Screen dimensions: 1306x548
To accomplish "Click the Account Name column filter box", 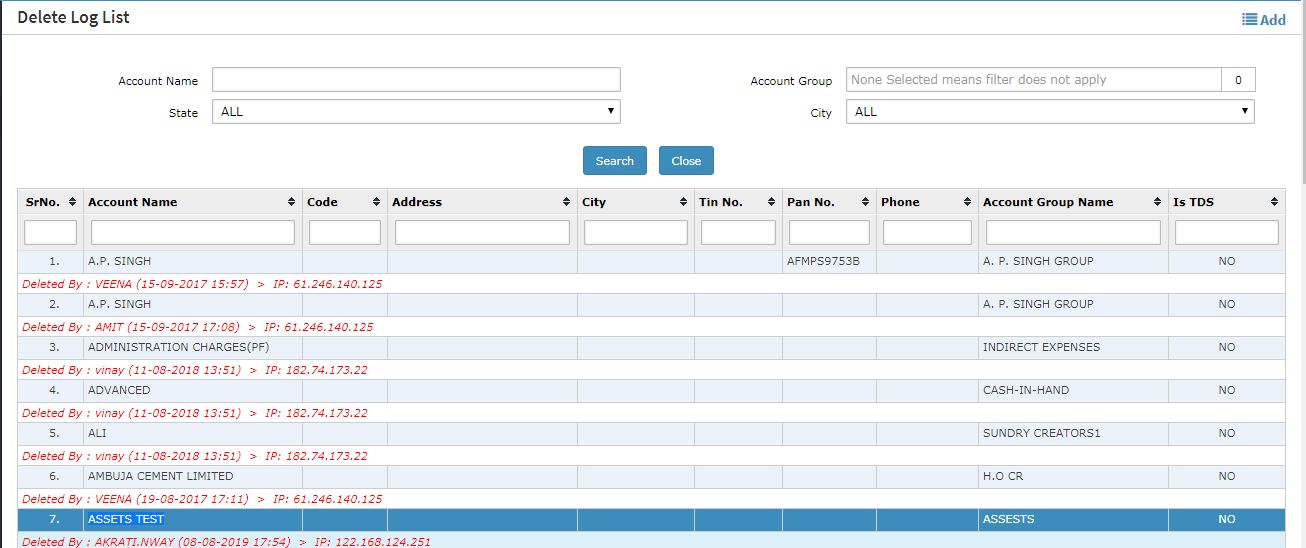I will point(193,233).
